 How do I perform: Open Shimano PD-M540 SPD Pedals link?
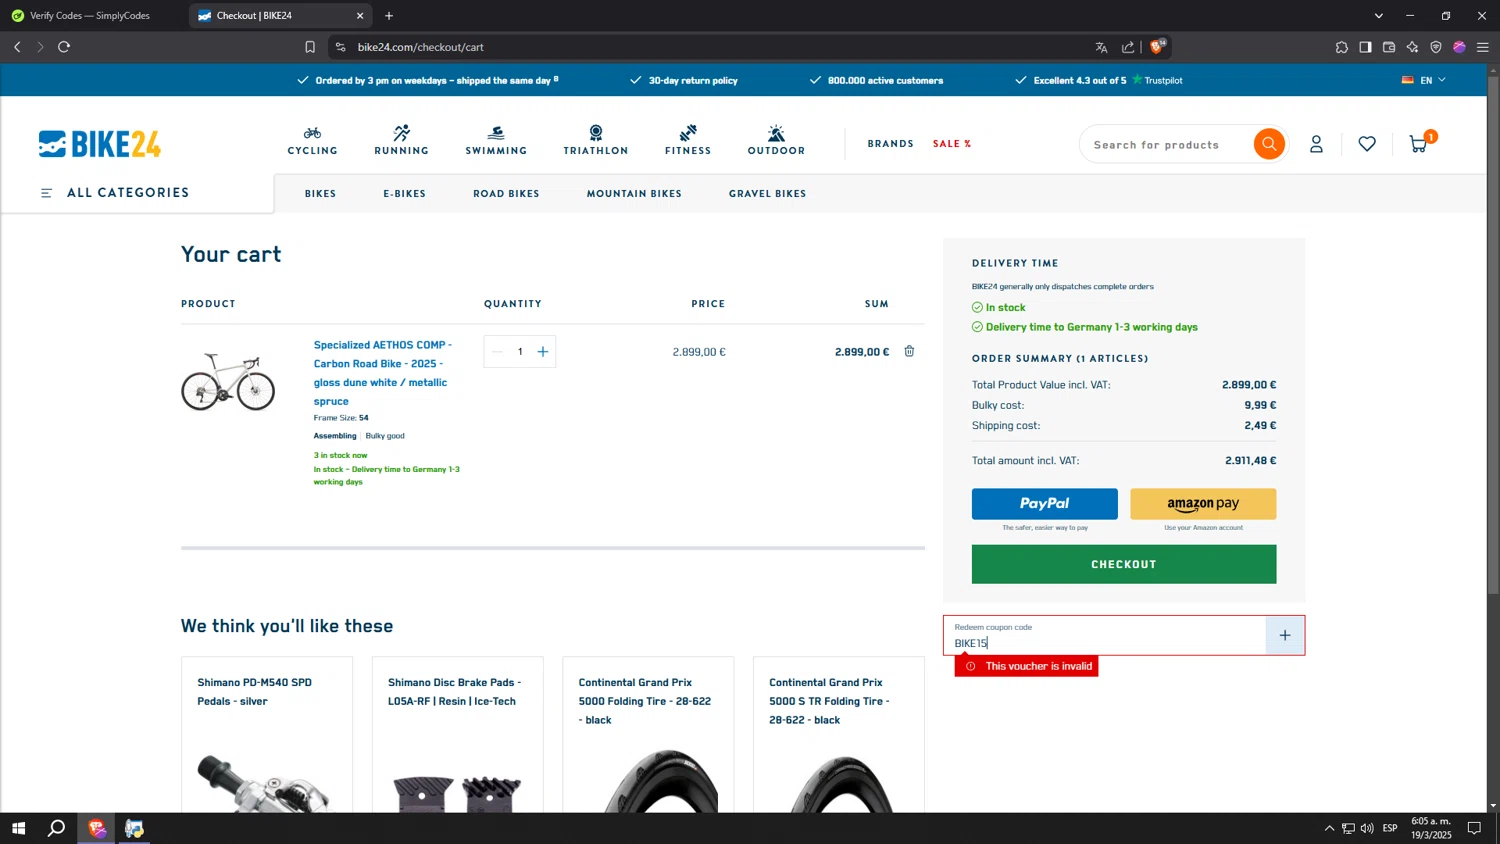click(254, 692)
